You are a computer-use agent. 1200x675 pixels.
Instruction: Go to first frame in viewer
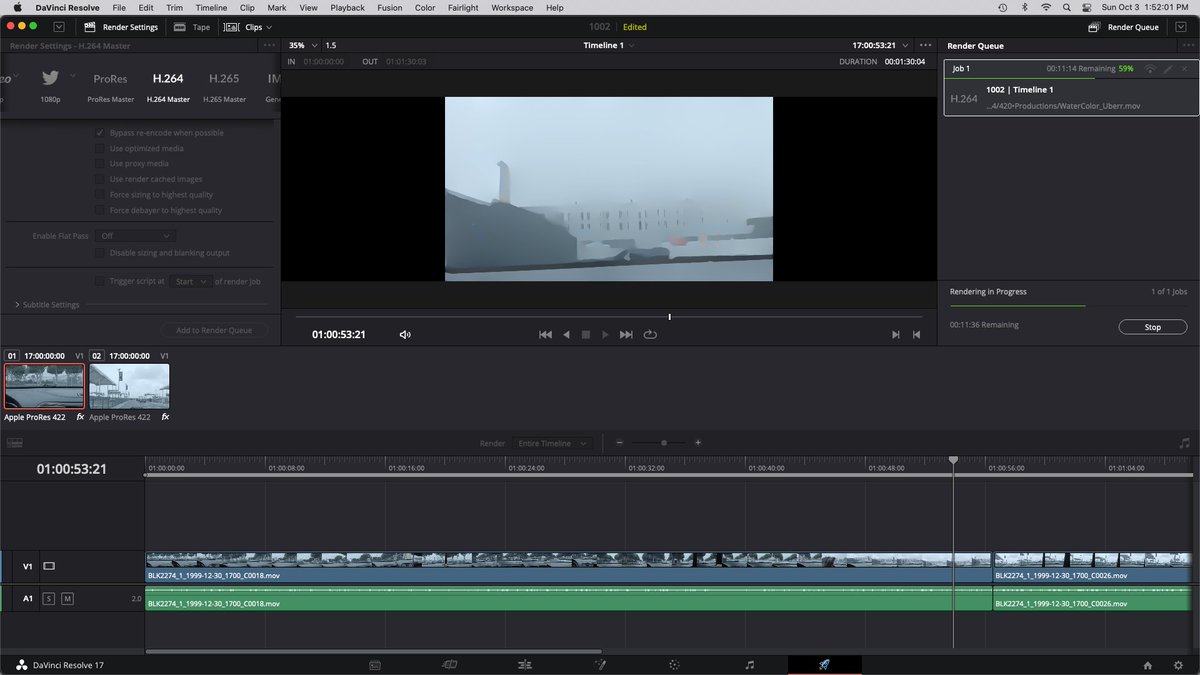pyautogui.click(x=545, y=335)
